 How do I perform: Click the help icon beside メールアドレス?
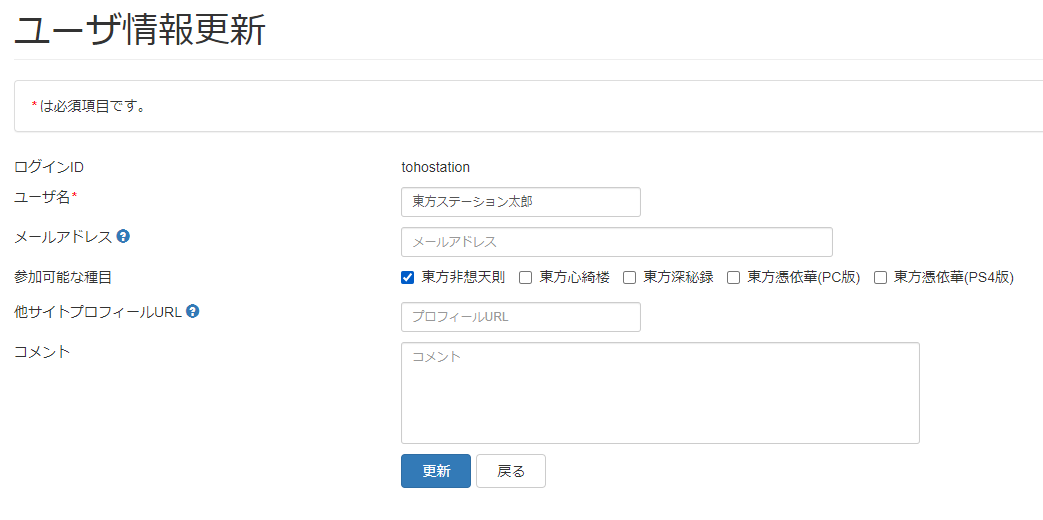(x=123, y=237)
